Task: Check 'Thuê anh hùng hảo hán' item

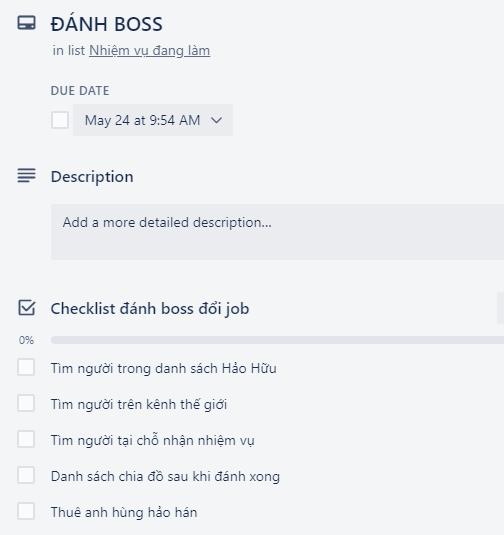Action: tap(26, 511)
